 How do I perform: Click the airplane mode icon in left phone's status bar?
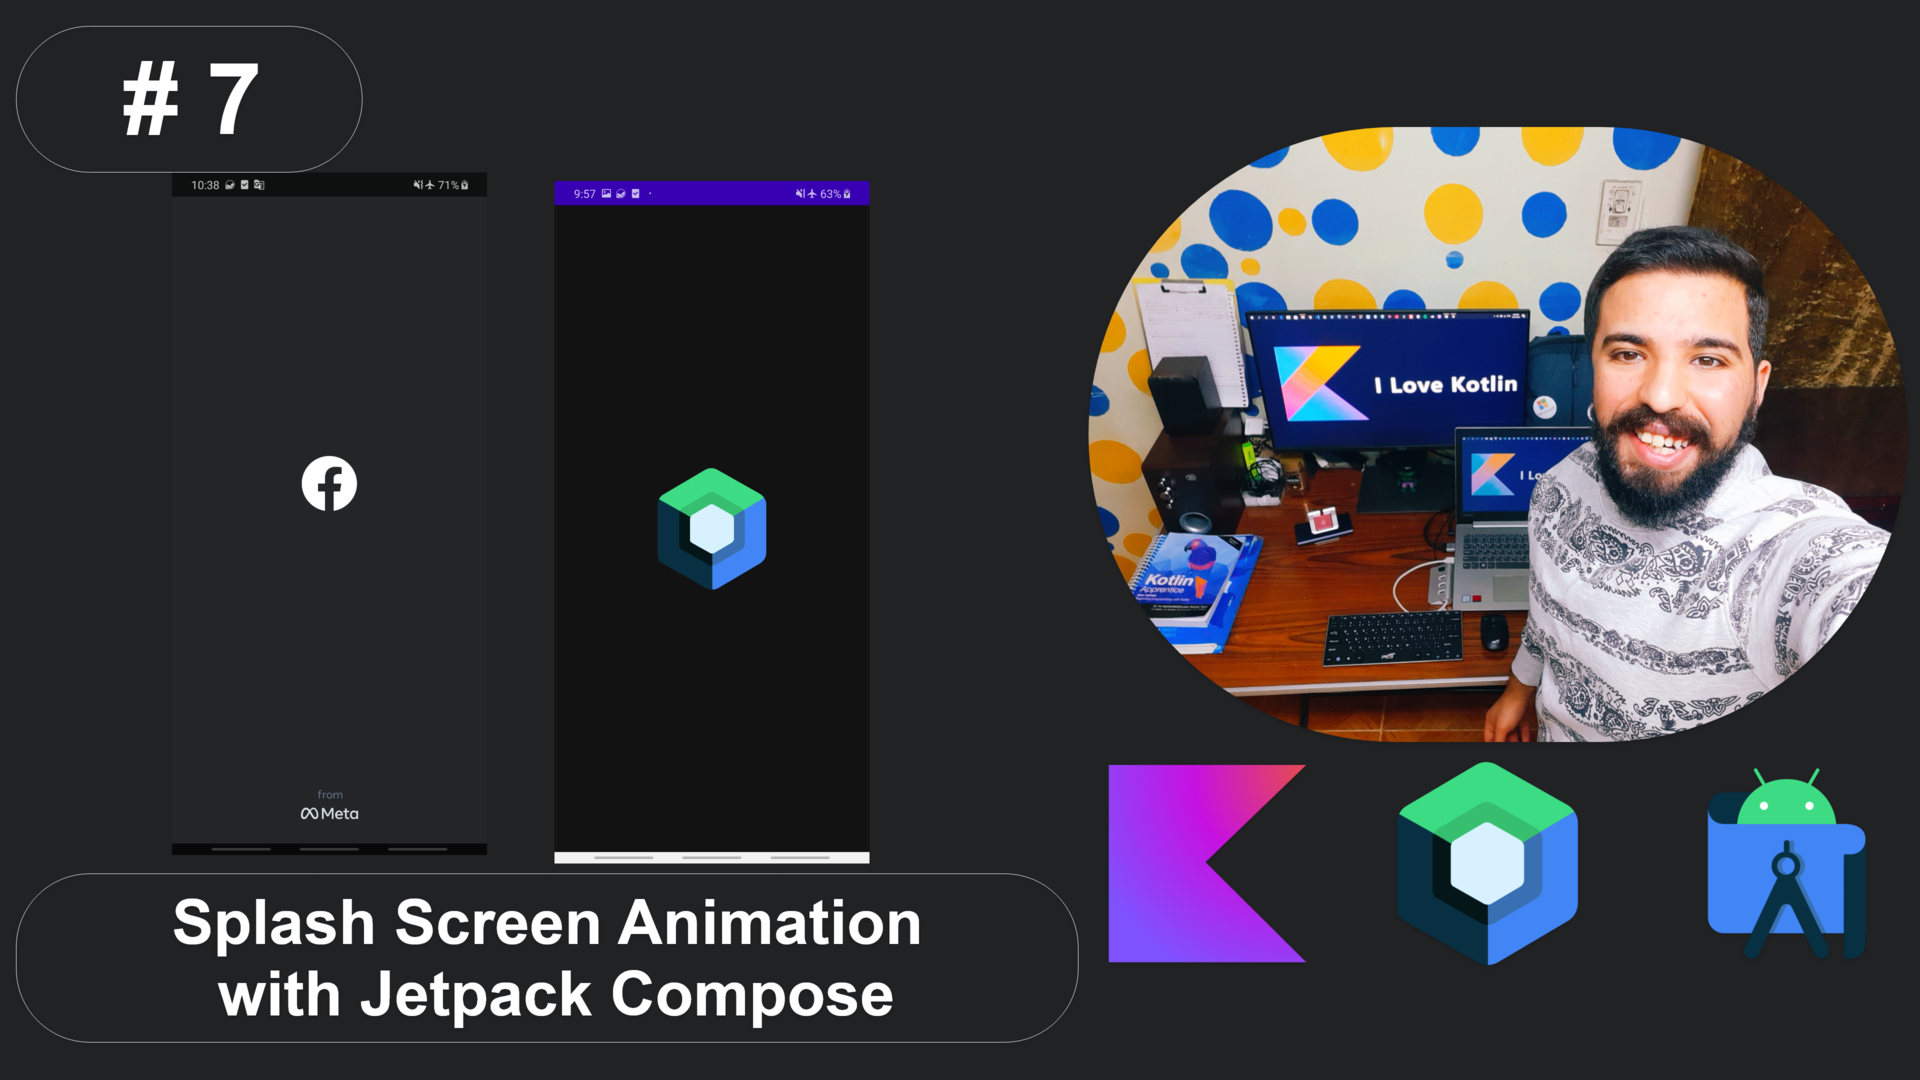[x=430, y=185]
